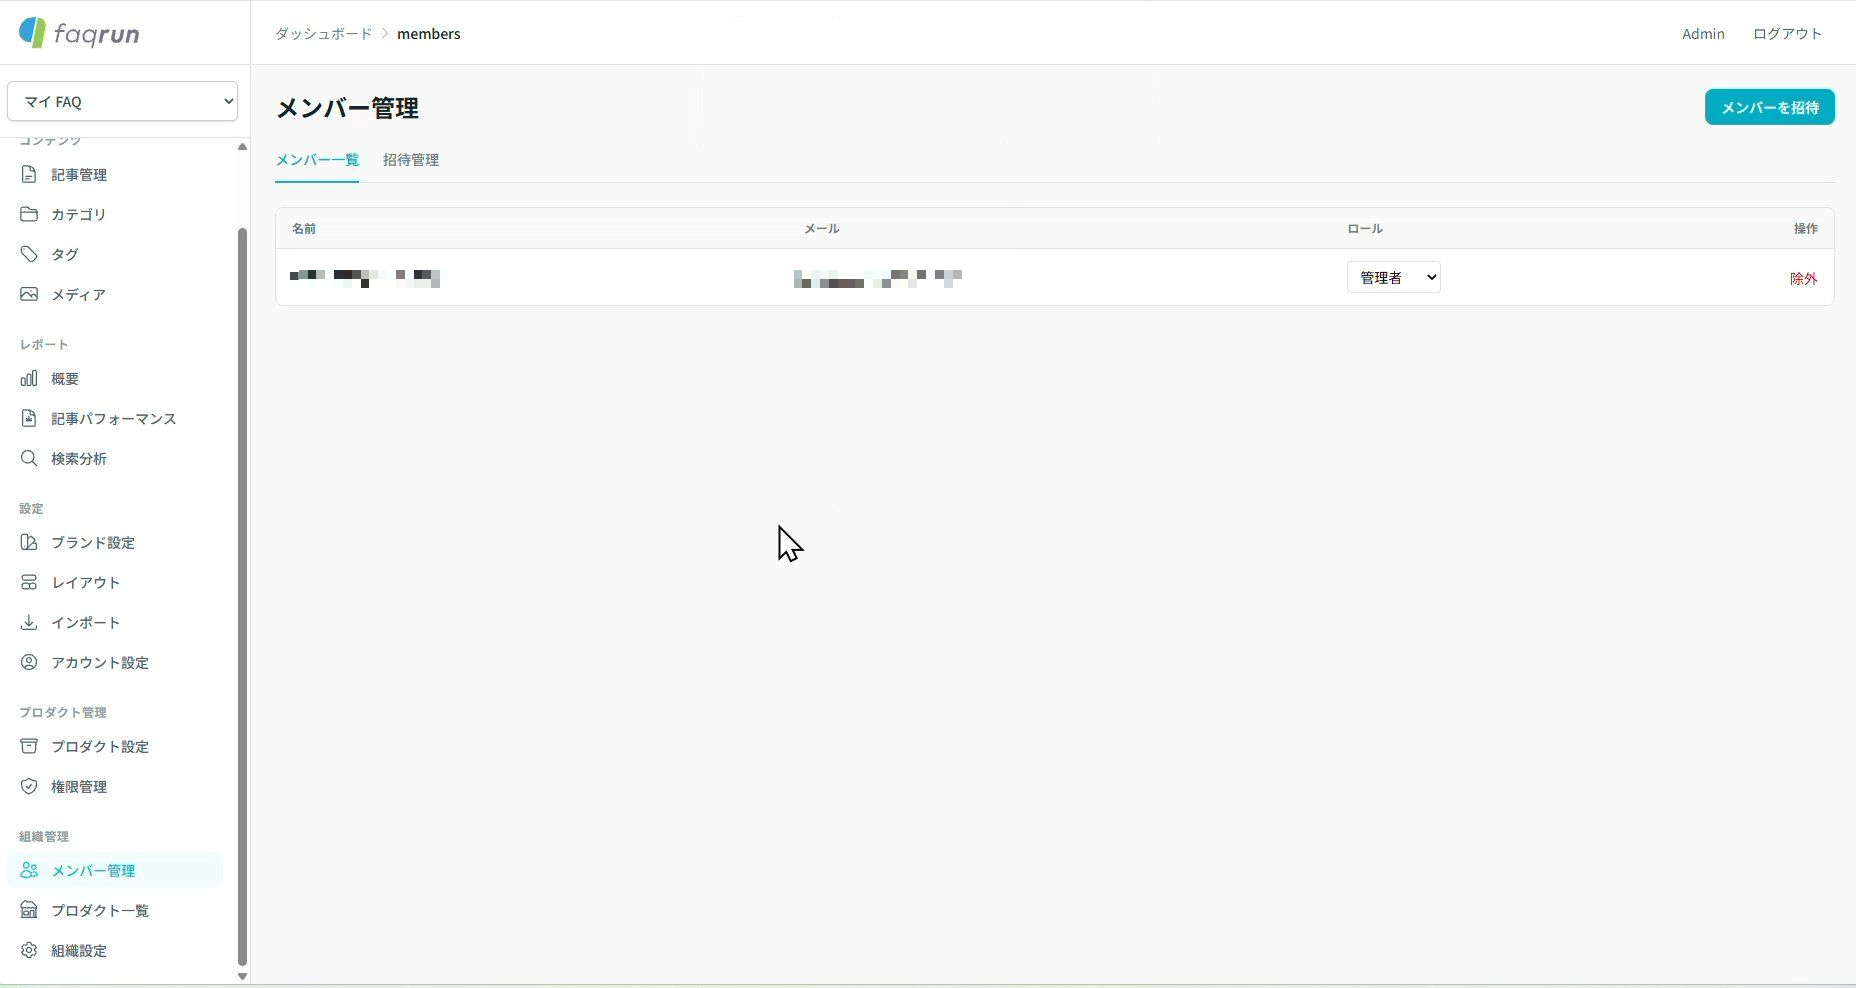Click the 組織設定 gear icon

click(x=29, y=950)
